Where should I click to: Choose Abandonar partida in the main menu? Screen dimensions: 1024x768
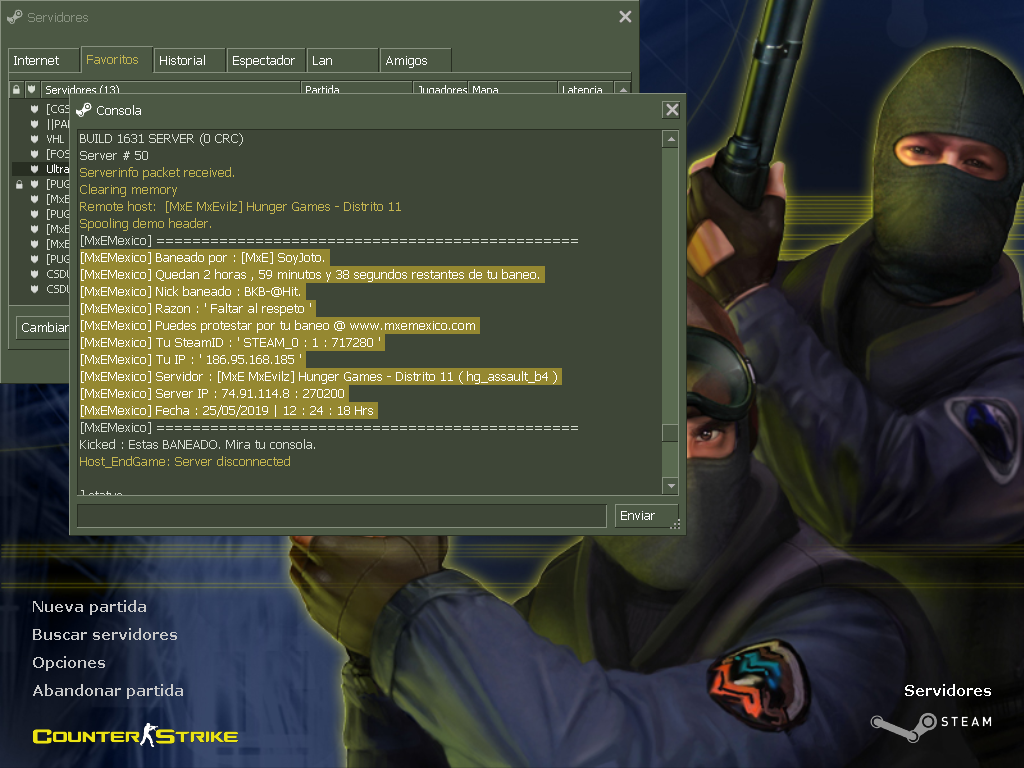108,691
